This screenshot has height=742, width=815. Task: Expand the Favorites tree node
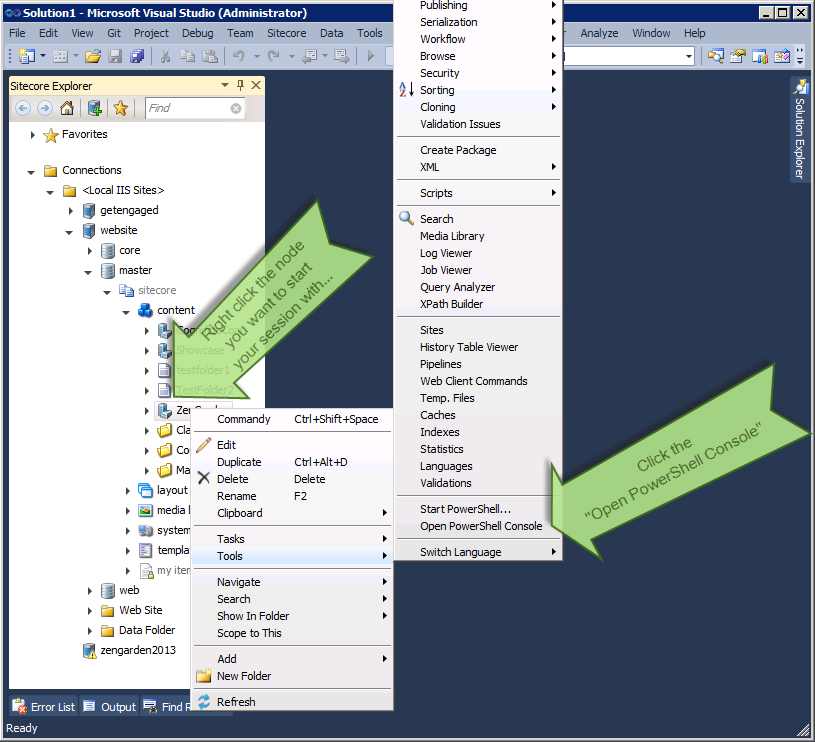coord(33,135)
